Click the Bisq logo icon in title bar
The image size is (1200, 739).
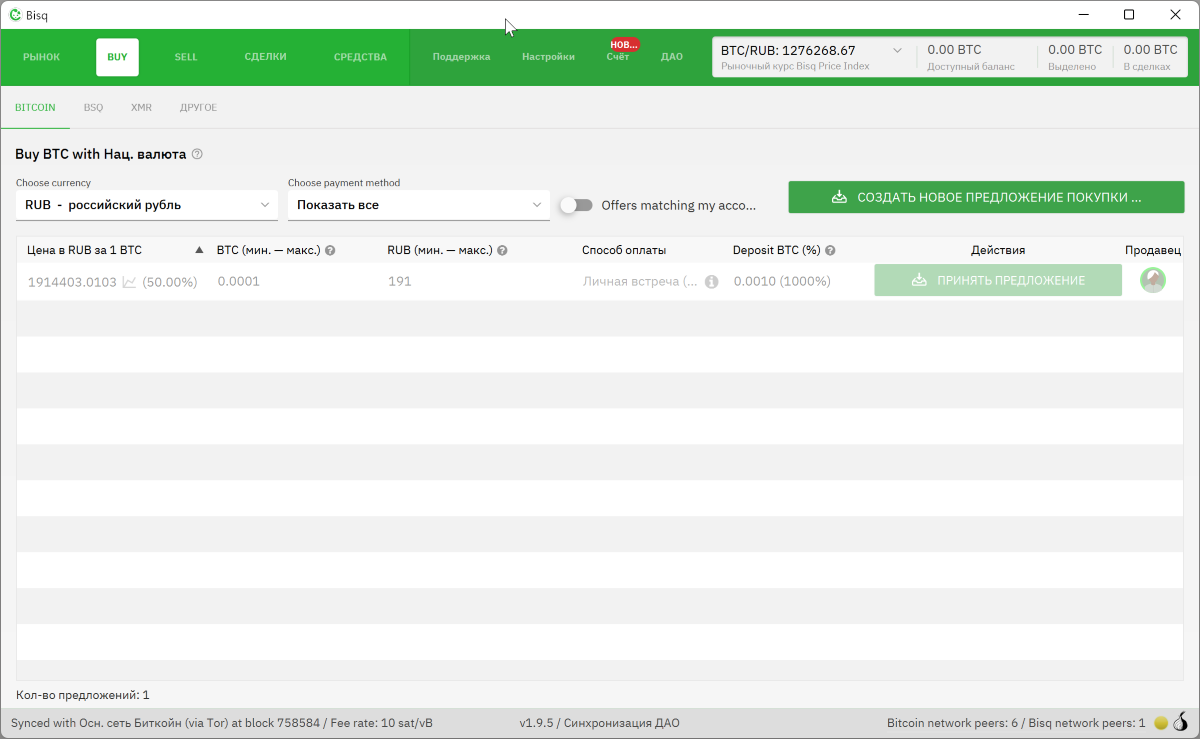[15, 15]
